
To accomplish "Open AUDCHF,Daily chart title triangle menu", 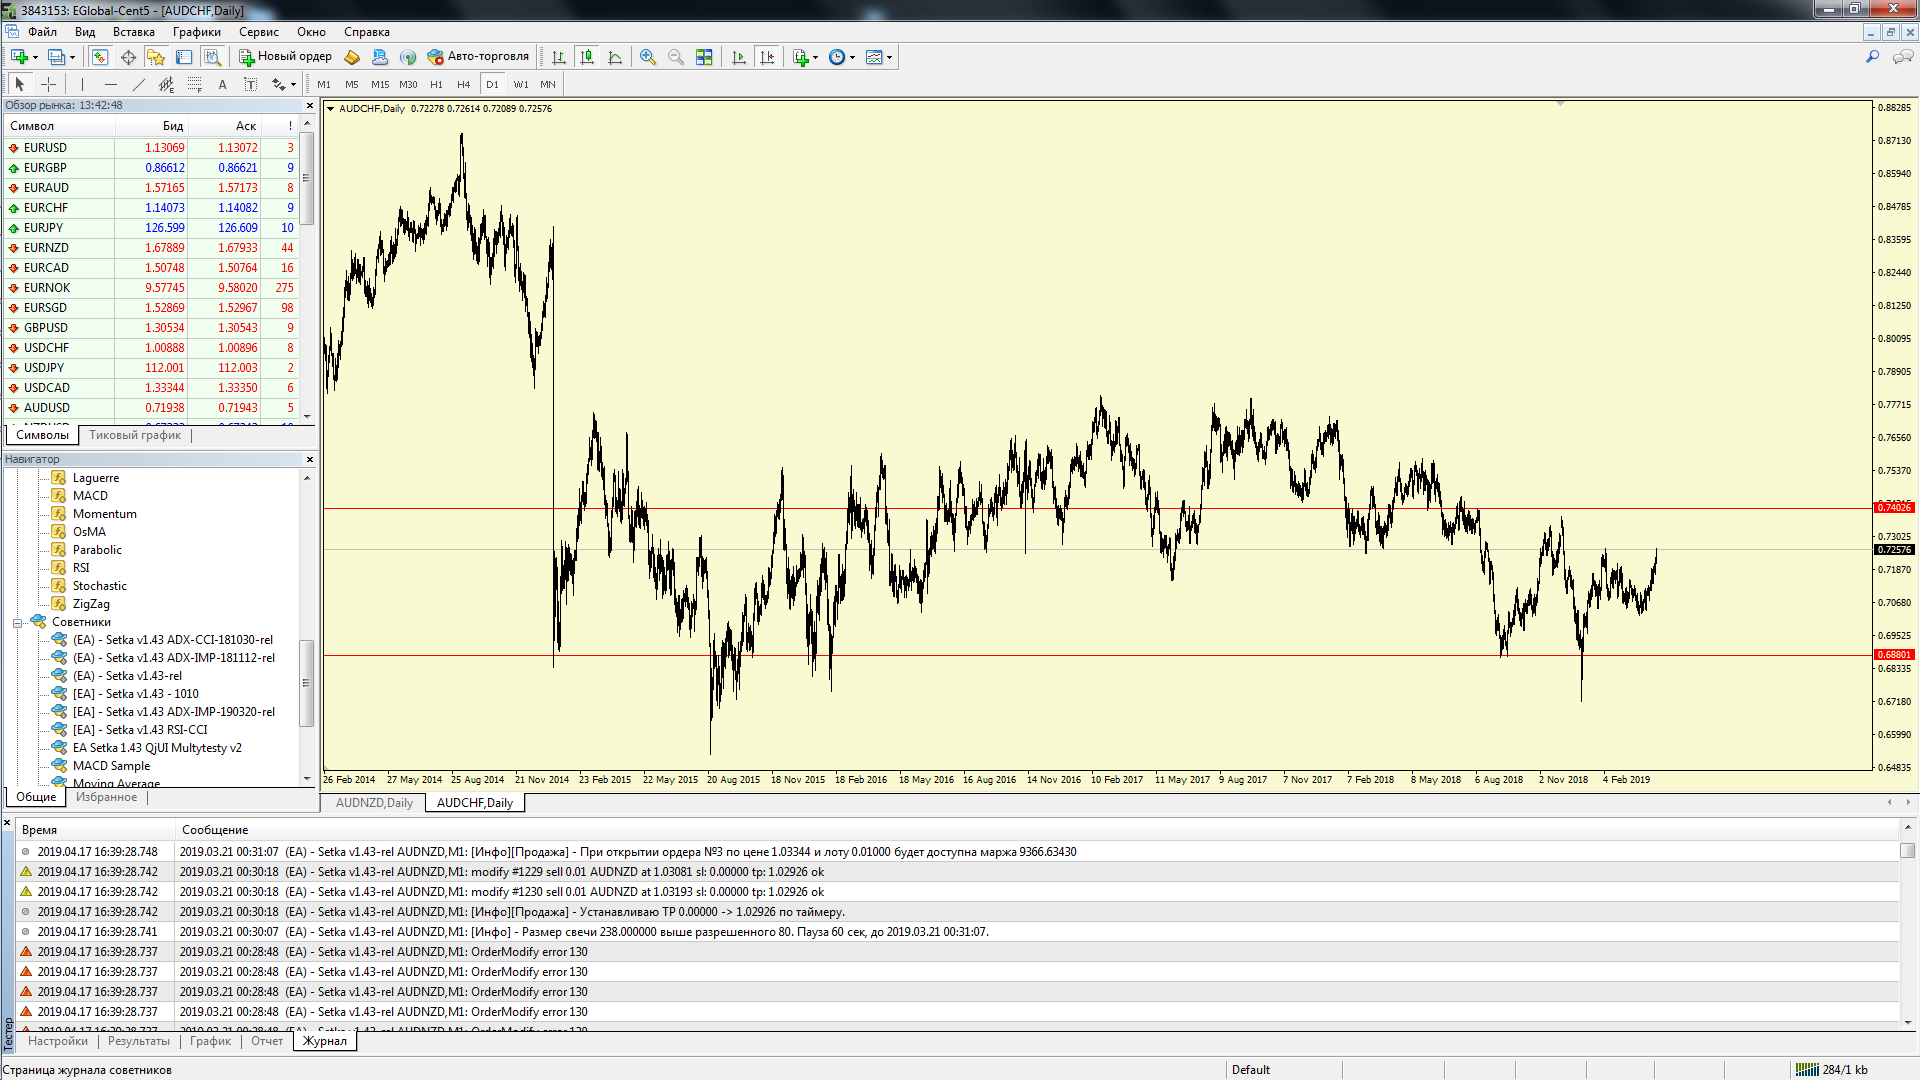I will (330, 109).
